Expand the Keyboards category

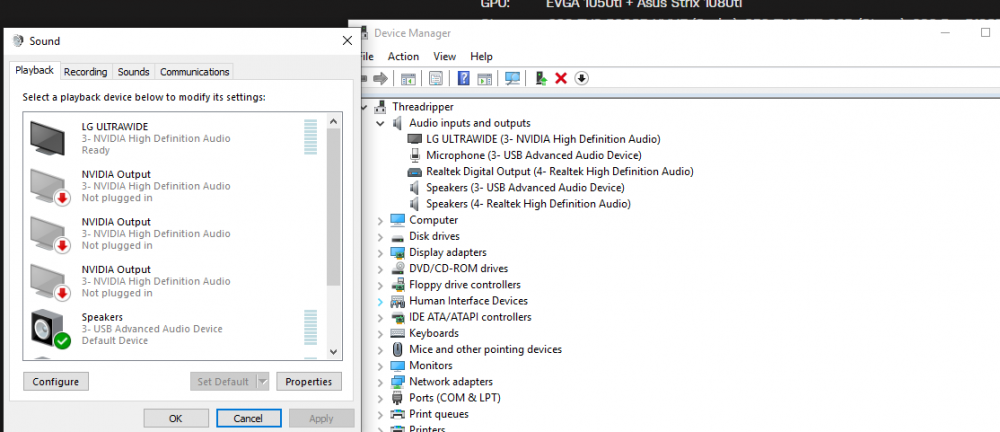coord(380,334)
